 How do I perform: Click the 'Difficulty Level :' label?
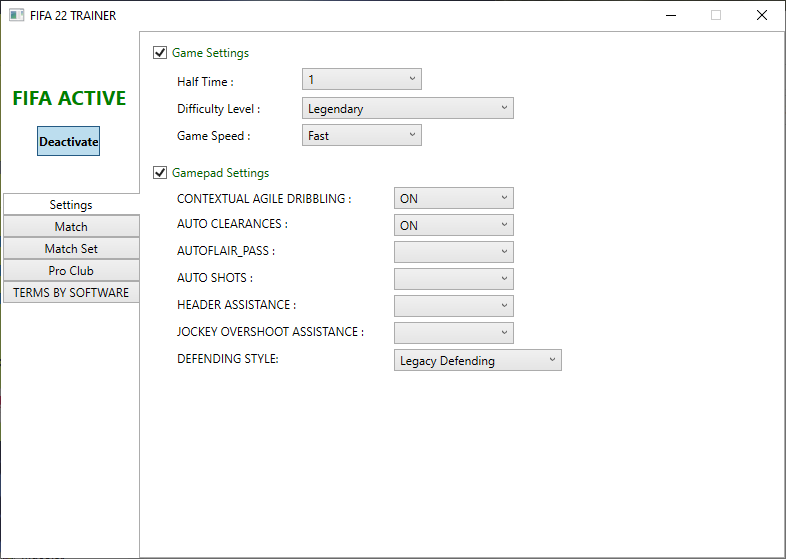point(219,109)
